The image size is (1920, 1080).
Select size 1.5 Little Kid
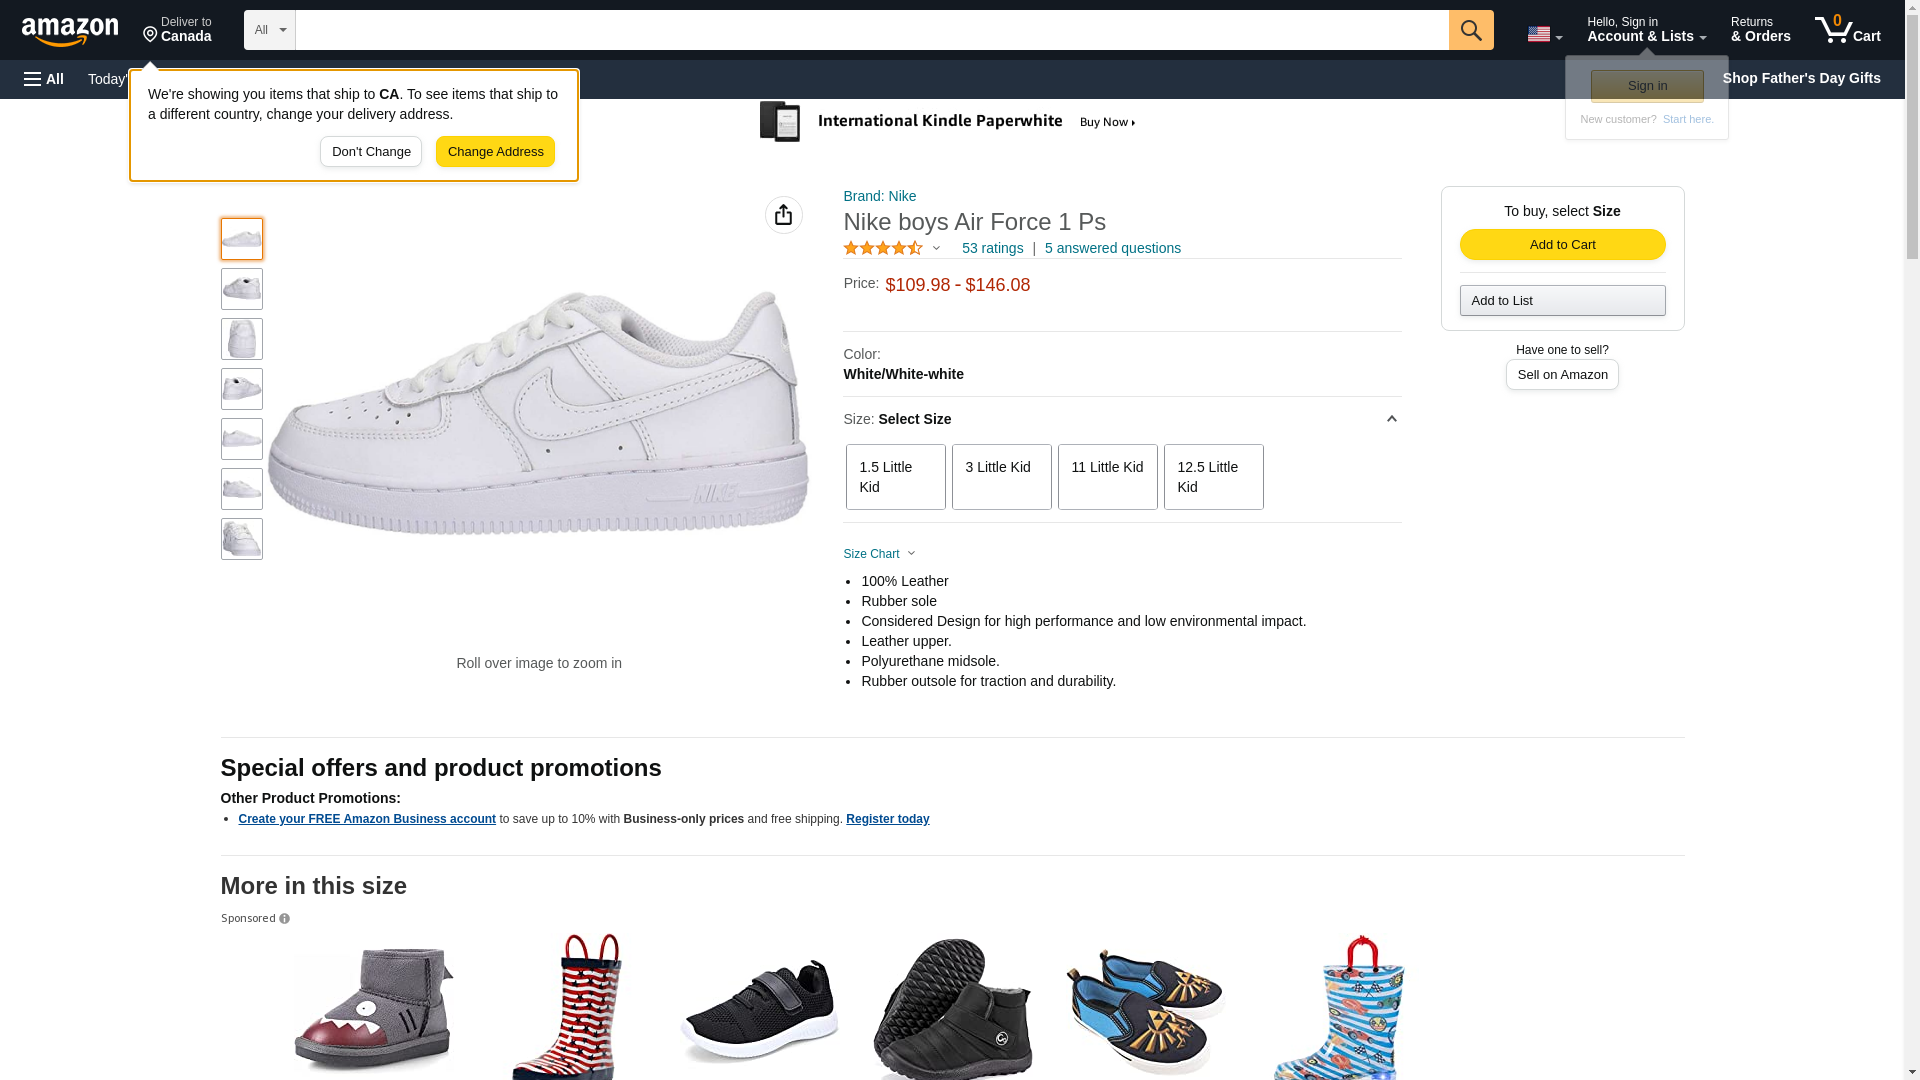tap(895, 477)
